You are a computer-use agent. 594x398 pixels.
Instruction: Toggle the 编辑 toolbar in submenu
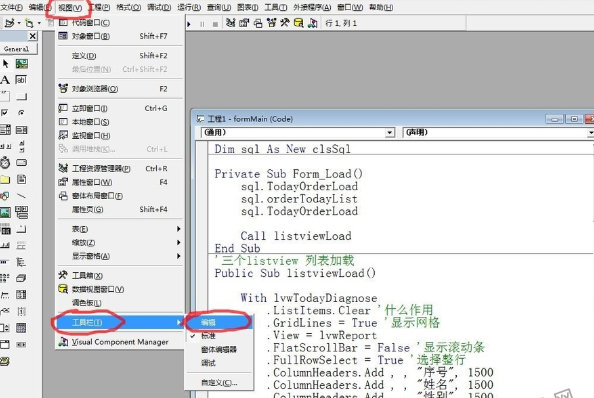coord(219,322)
